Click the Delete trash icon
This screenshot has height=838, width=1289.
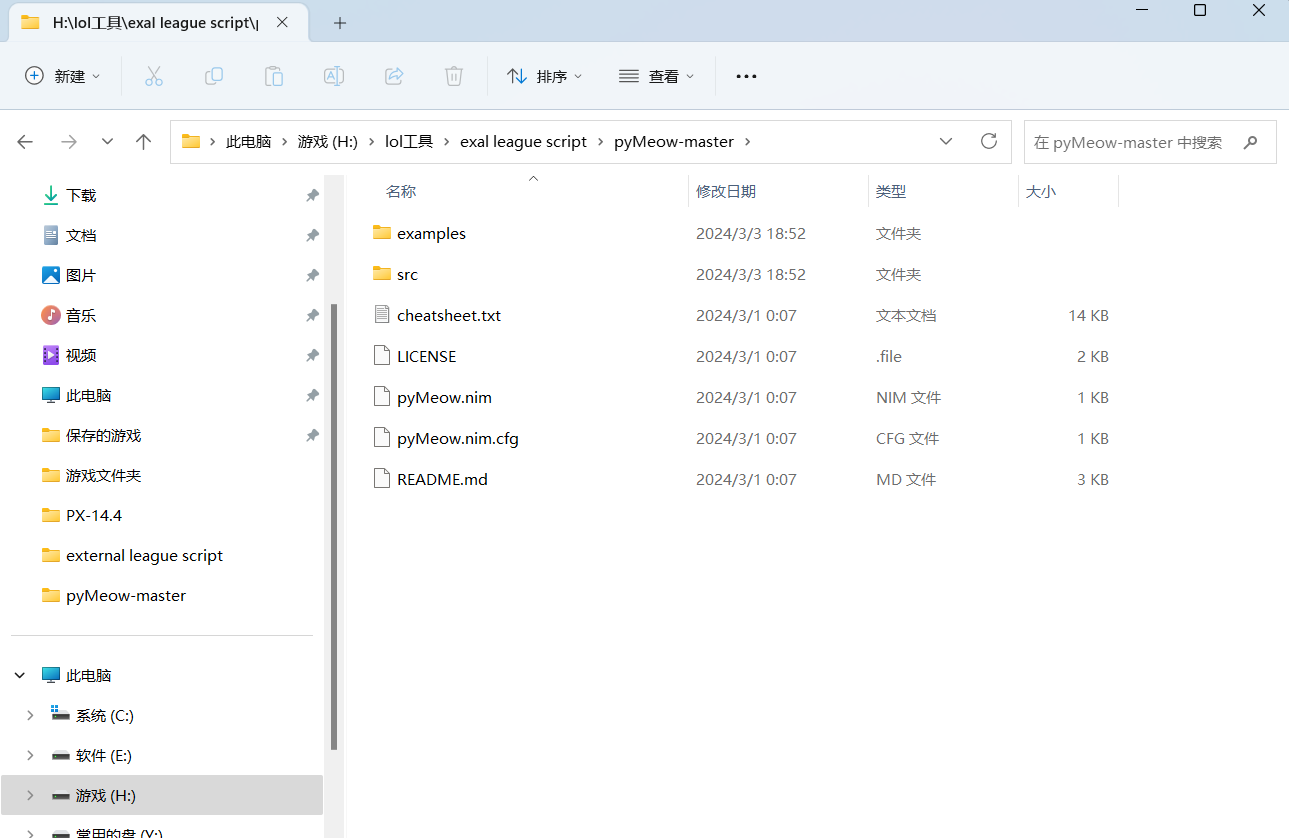(453, 76)
